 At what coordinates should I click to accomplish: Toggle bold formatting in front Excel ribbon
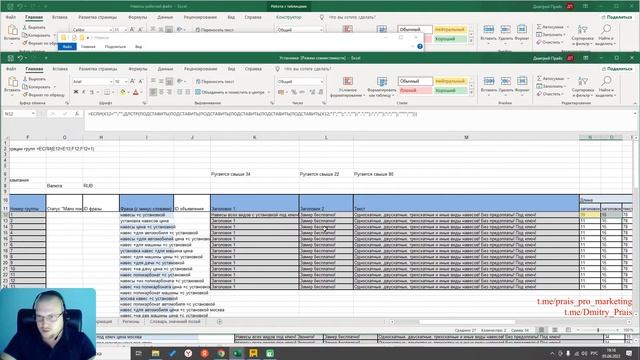76,92
